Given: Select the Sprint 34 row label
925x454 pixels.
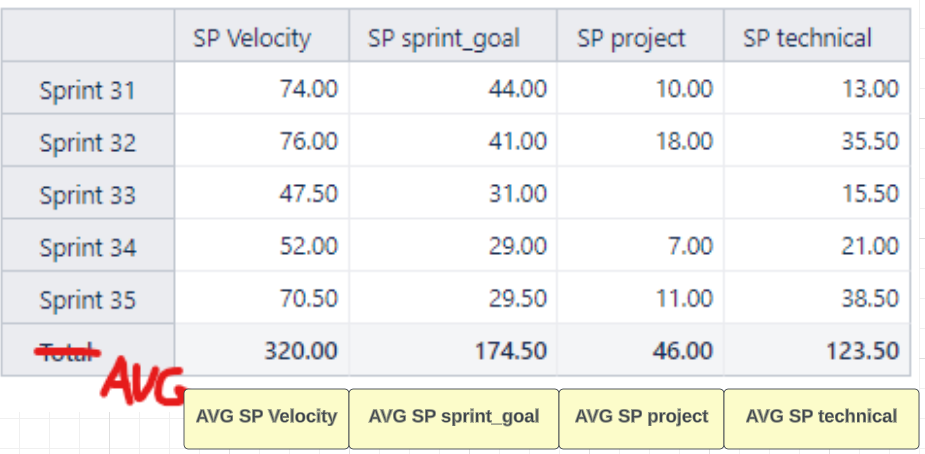Looking at the screenshot, I should (x=88, y=246).
